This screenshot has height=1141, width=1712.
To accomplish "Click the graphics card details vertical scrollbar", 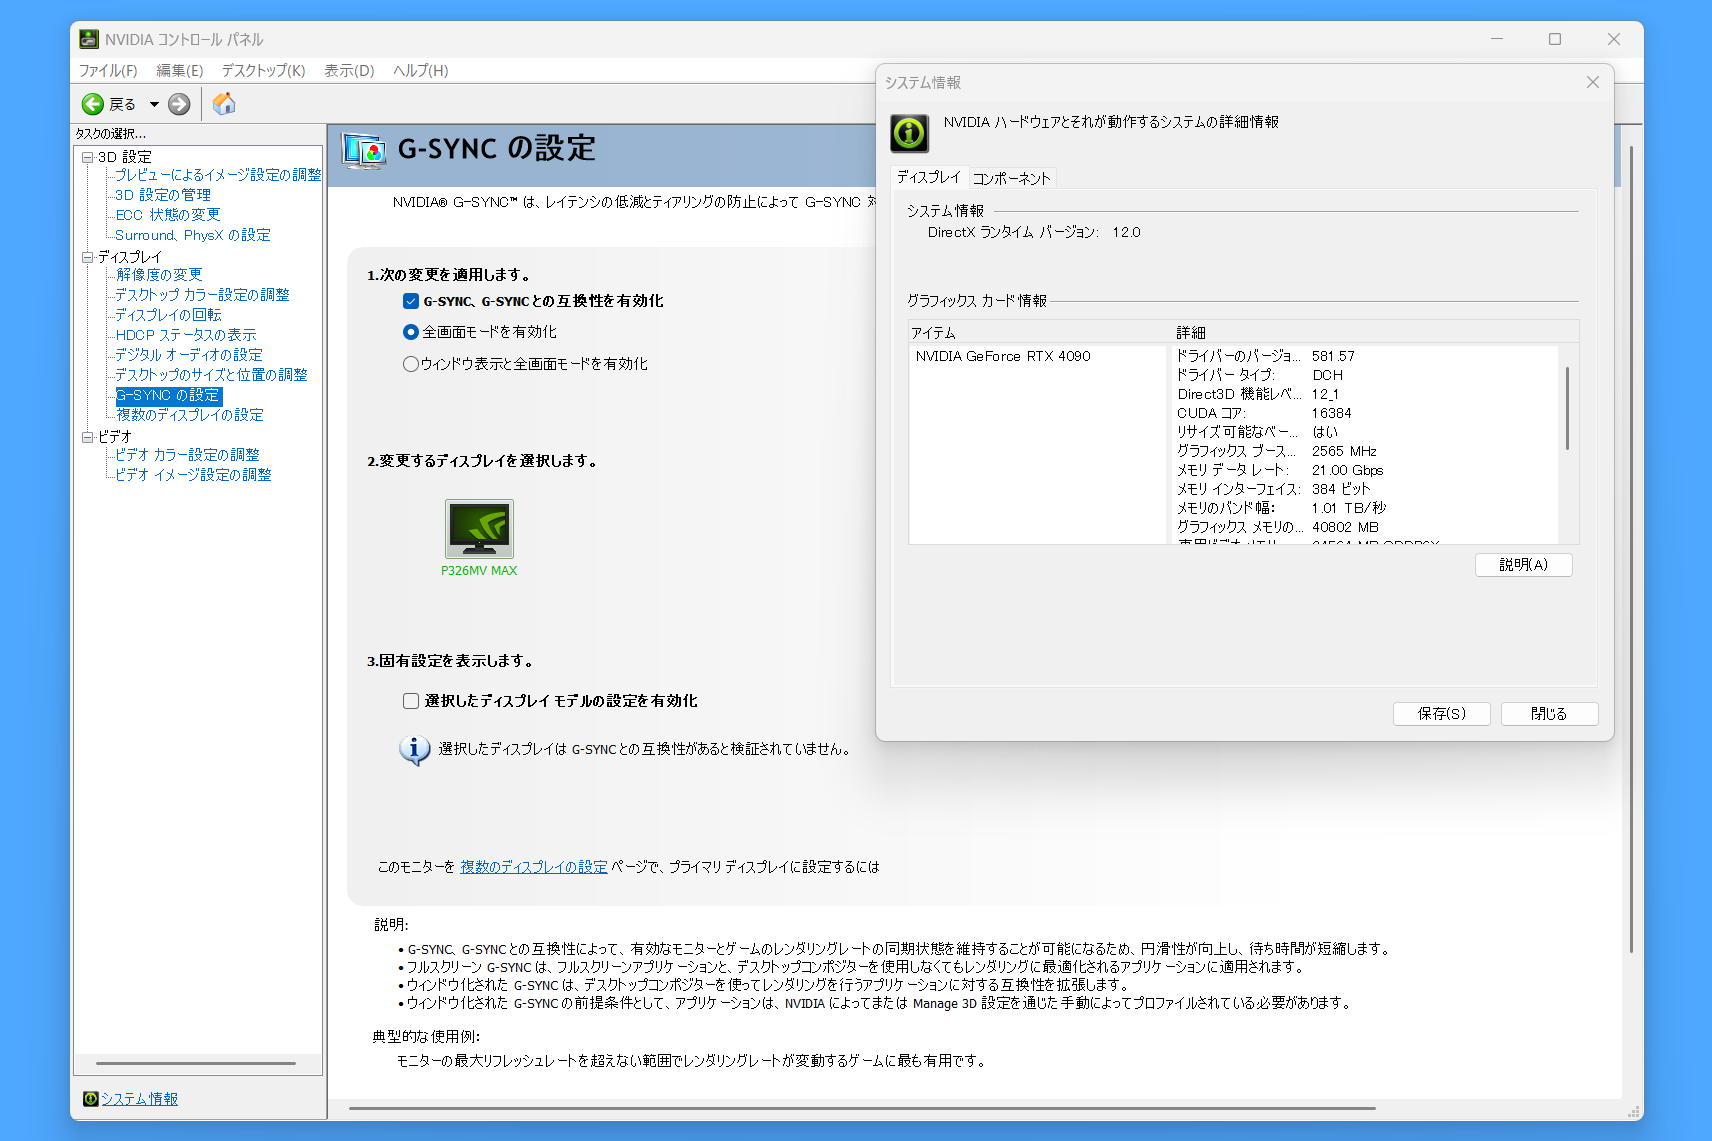I will pos(1567,410).
